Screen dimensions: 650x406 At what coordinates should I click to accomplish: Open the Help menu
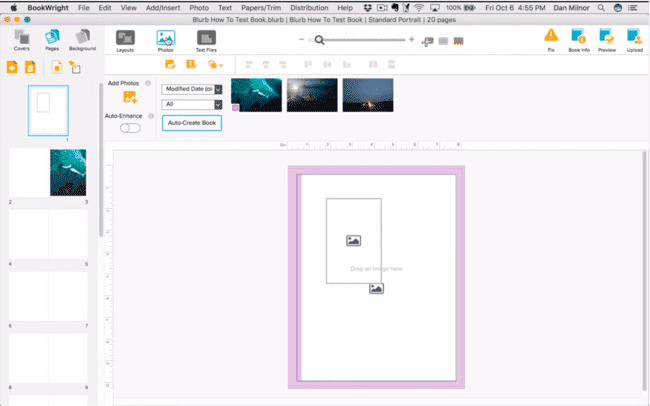[x=345, y=7]
